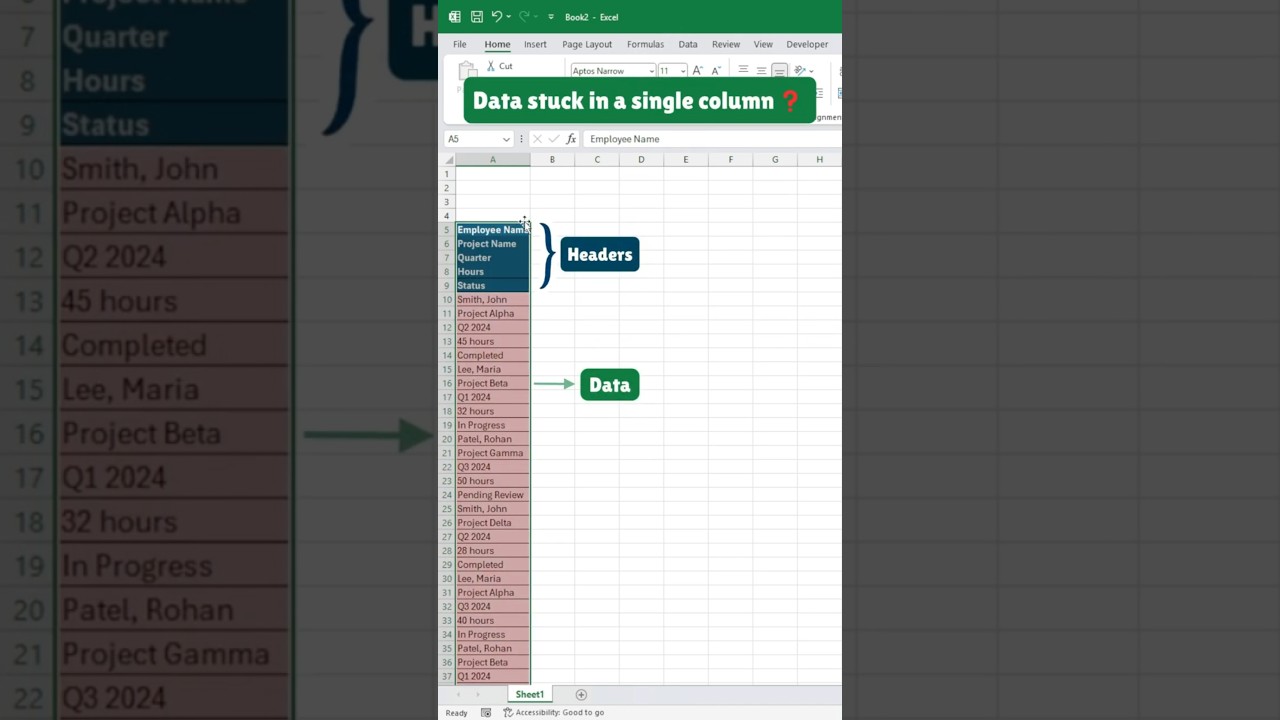The width and height of the screenshot is (1280, 720).
Task: Add a new sheet with the plus button
Action: coord(581,695)
